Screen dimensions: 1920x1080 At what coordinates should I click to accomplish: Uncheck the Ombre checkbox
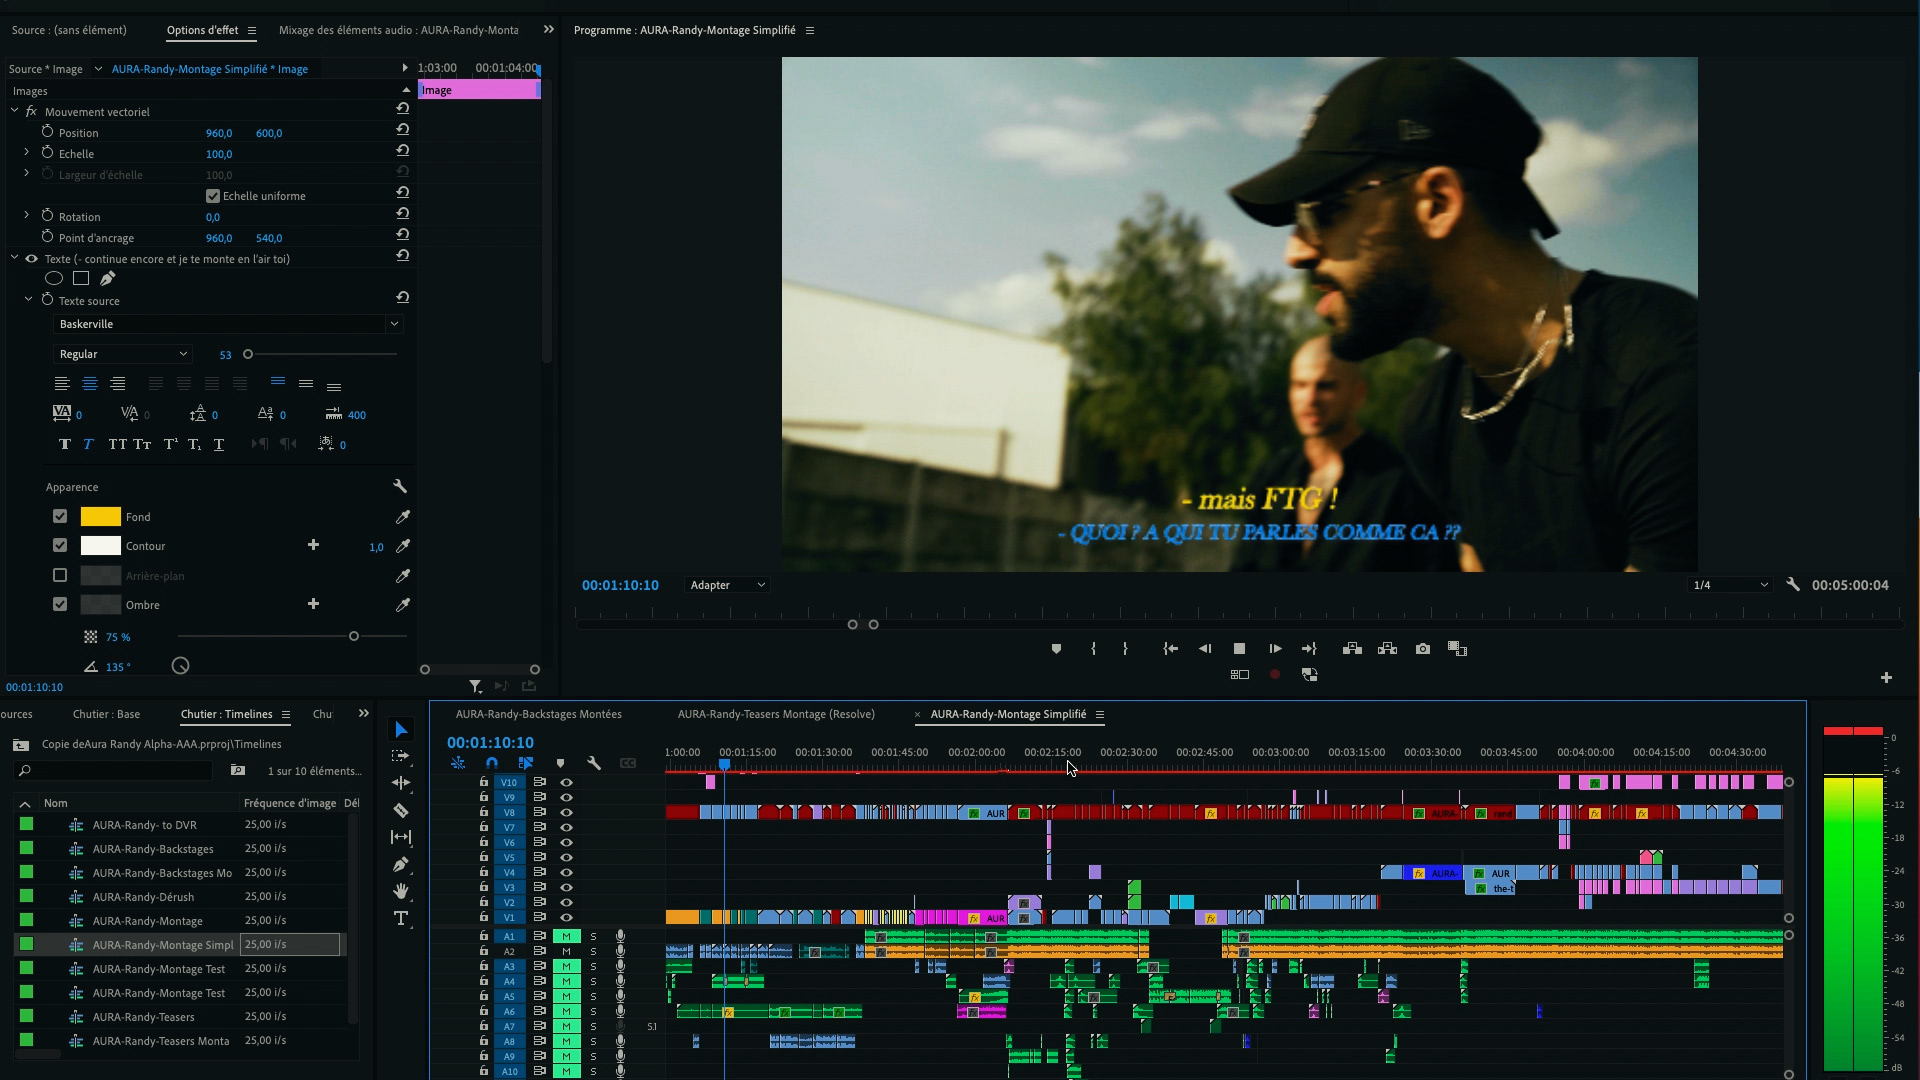point(60,604)
